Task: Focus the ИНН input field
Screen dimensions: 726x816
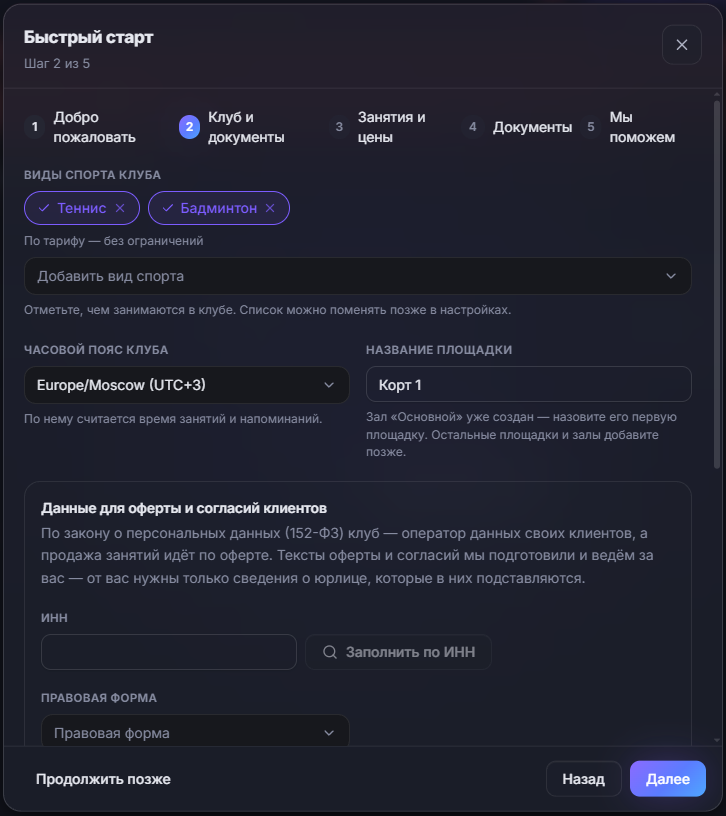Action: click(169, 652)
